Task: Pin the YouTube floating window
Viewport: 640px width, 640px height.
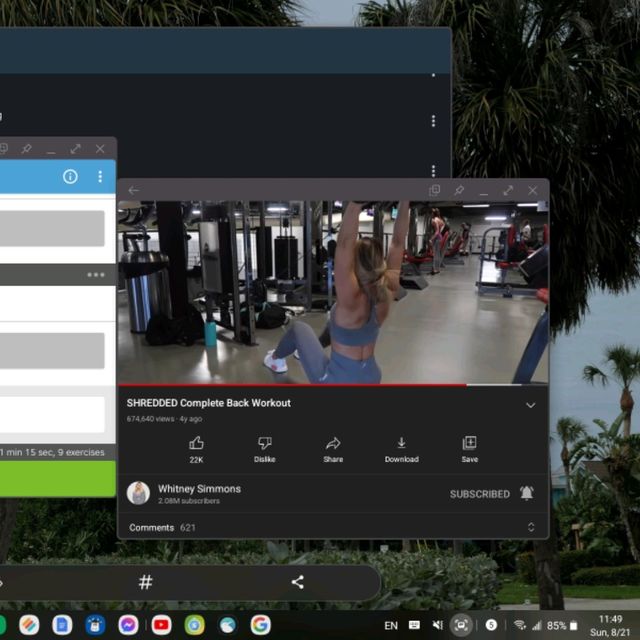Action: pyautogui.click(x=459, y=190)
